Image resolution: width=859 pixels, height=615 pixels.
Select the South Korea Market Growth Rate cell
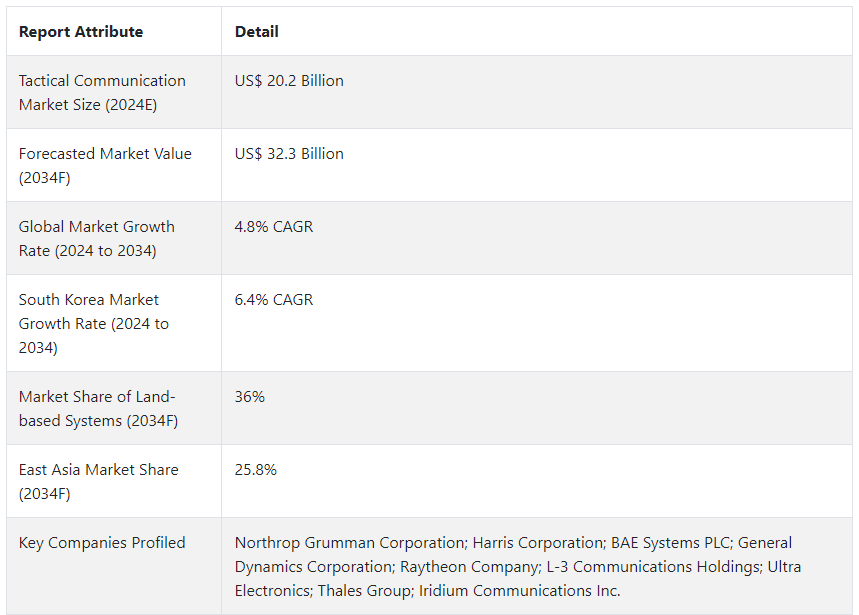click(x=94, y=323)
